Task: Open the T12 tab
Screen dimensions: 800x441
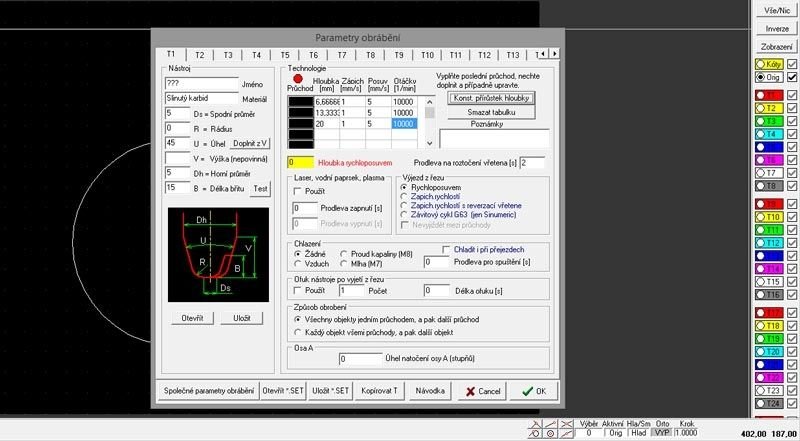Action: 484,55
